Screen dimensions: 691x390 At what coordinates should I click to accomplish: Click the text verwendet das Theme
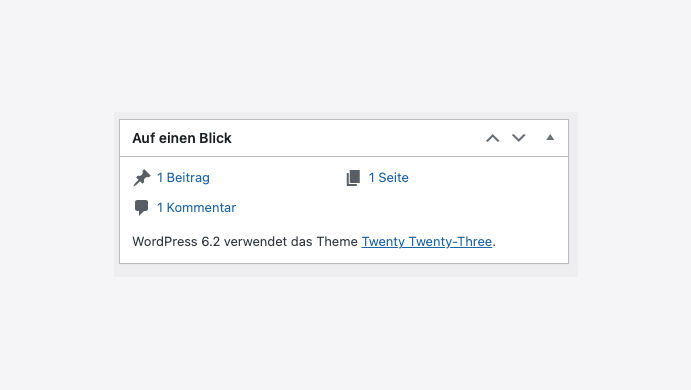[x=291, y=241]
